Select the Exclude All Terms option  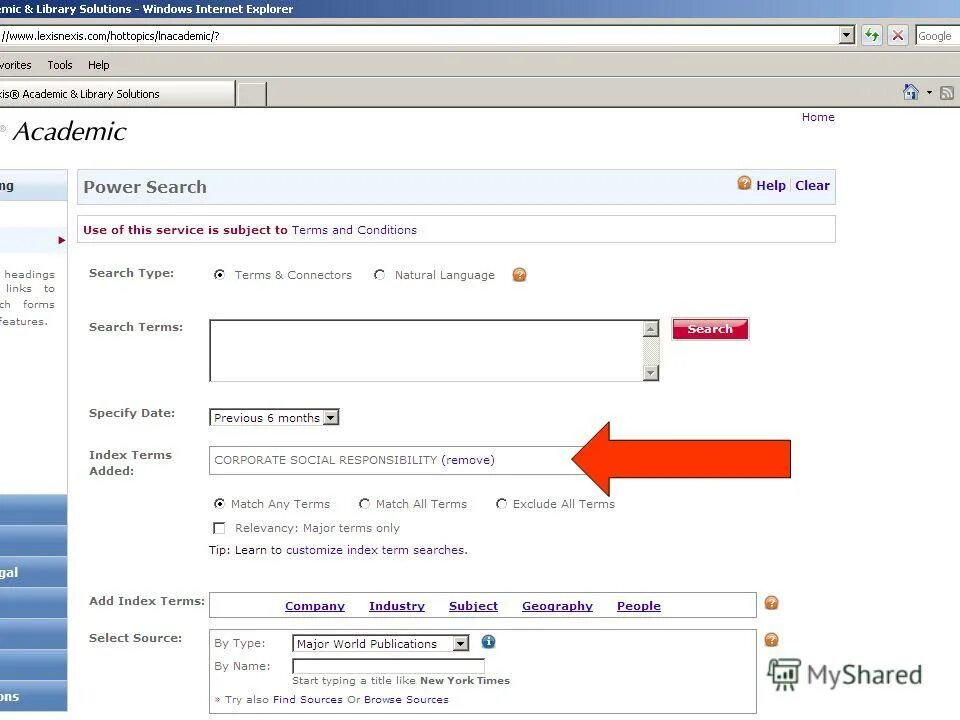[501, 504]
